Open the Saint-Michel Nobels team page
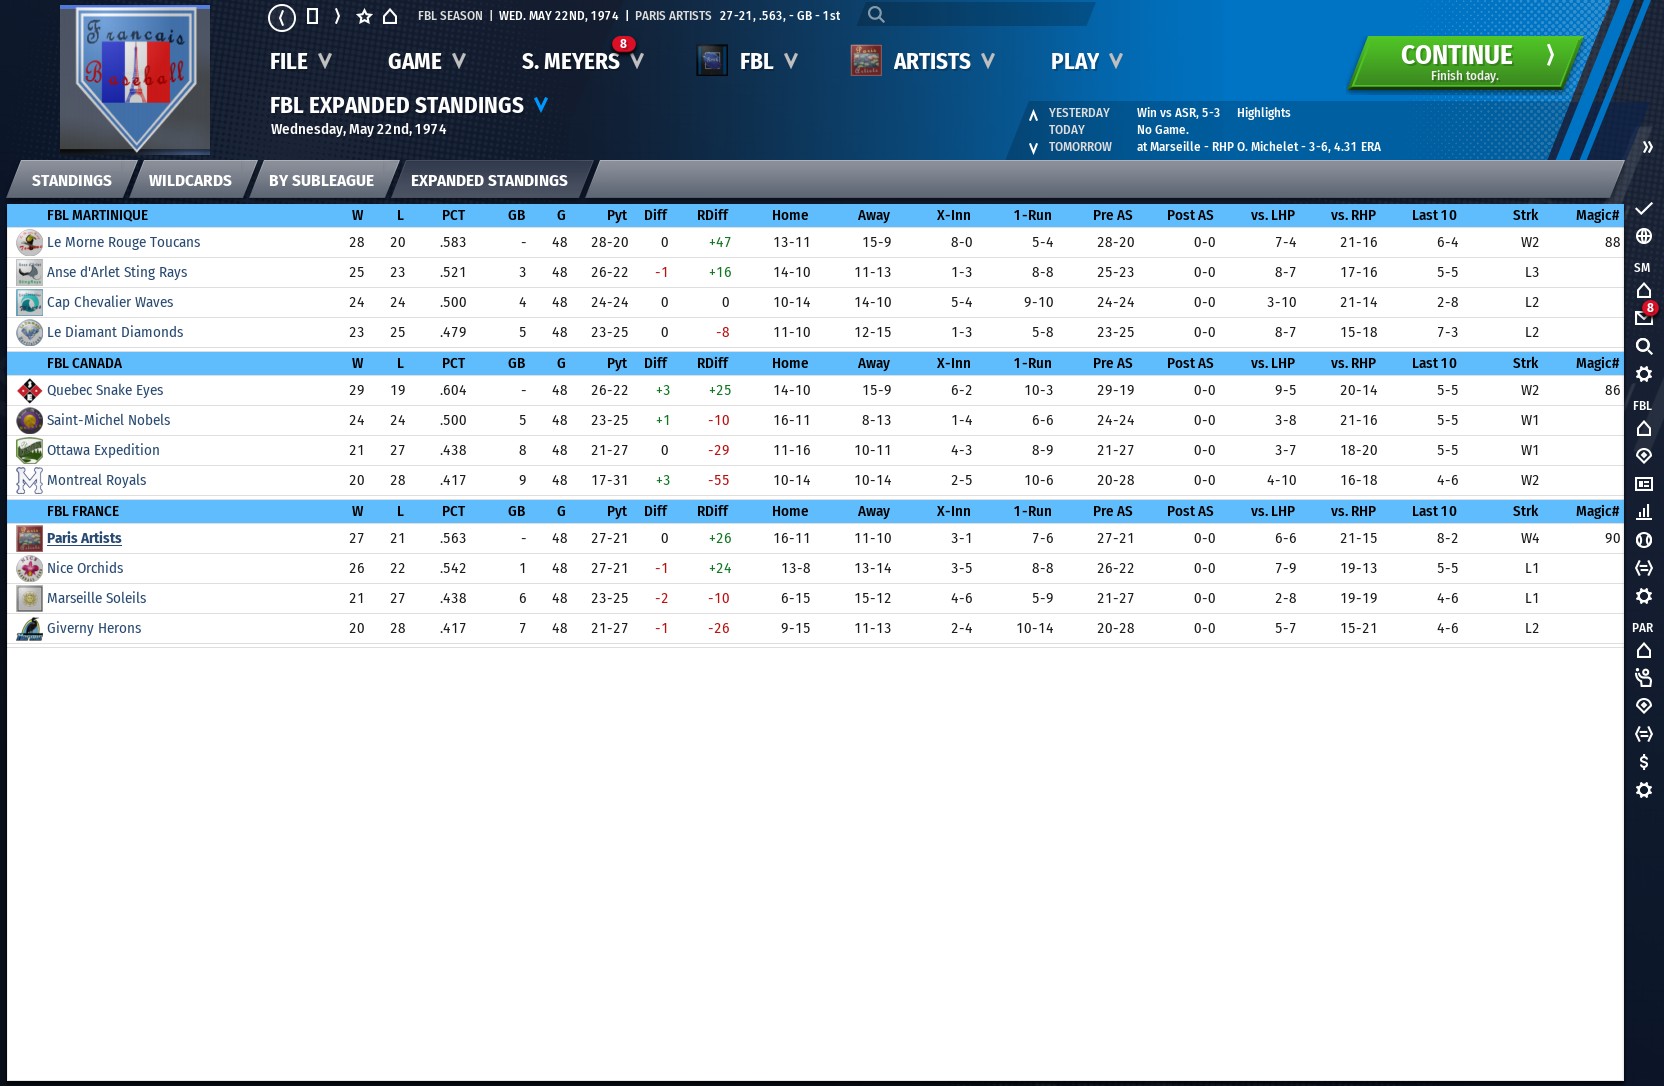Screen dimensions: 1664x1086 point(108,420)
